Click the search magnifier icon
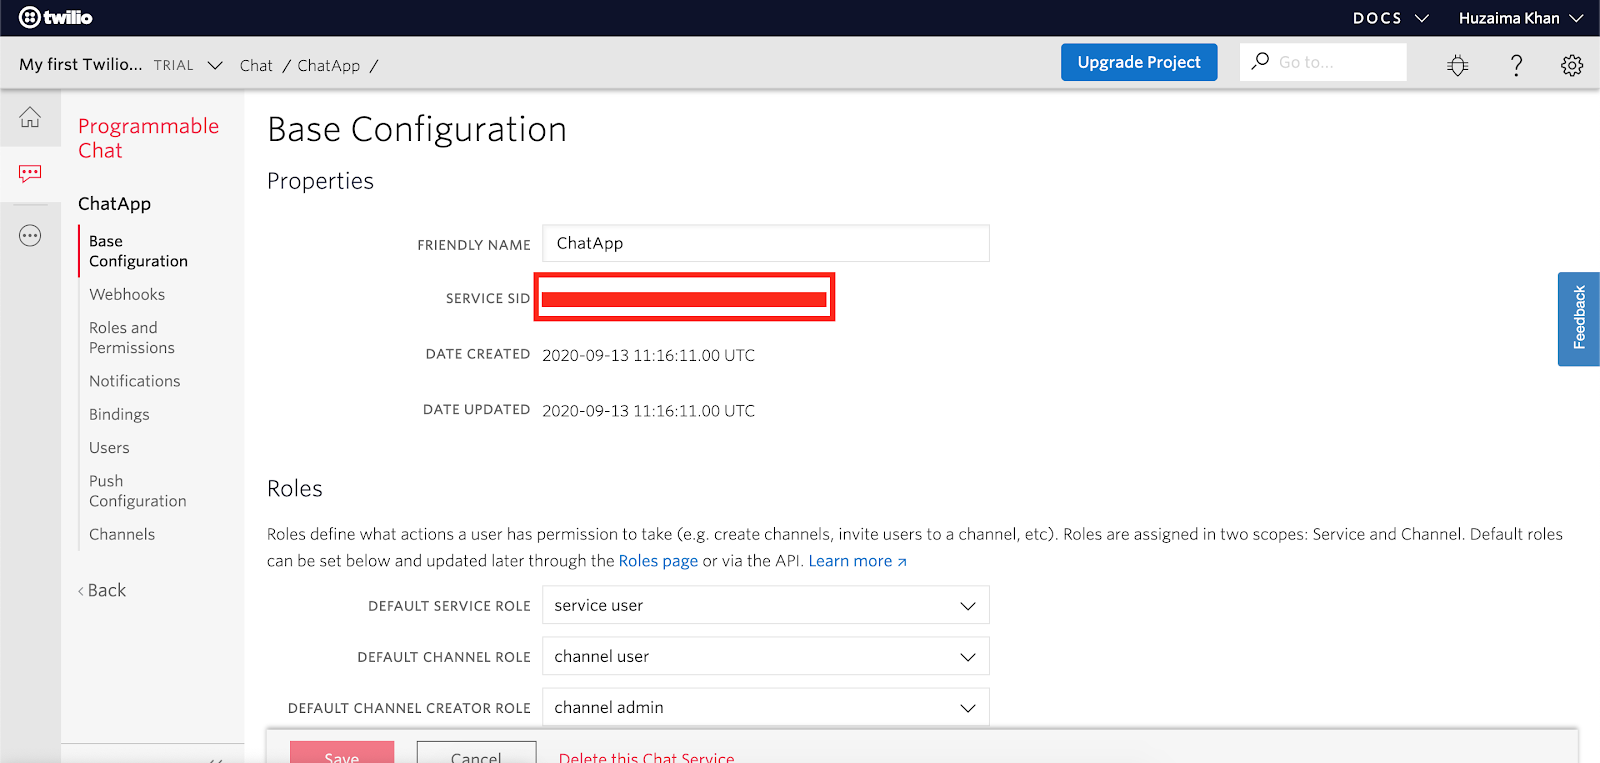The height and width of the screenshot is (763, 1600). click(x=1260, y=61)
